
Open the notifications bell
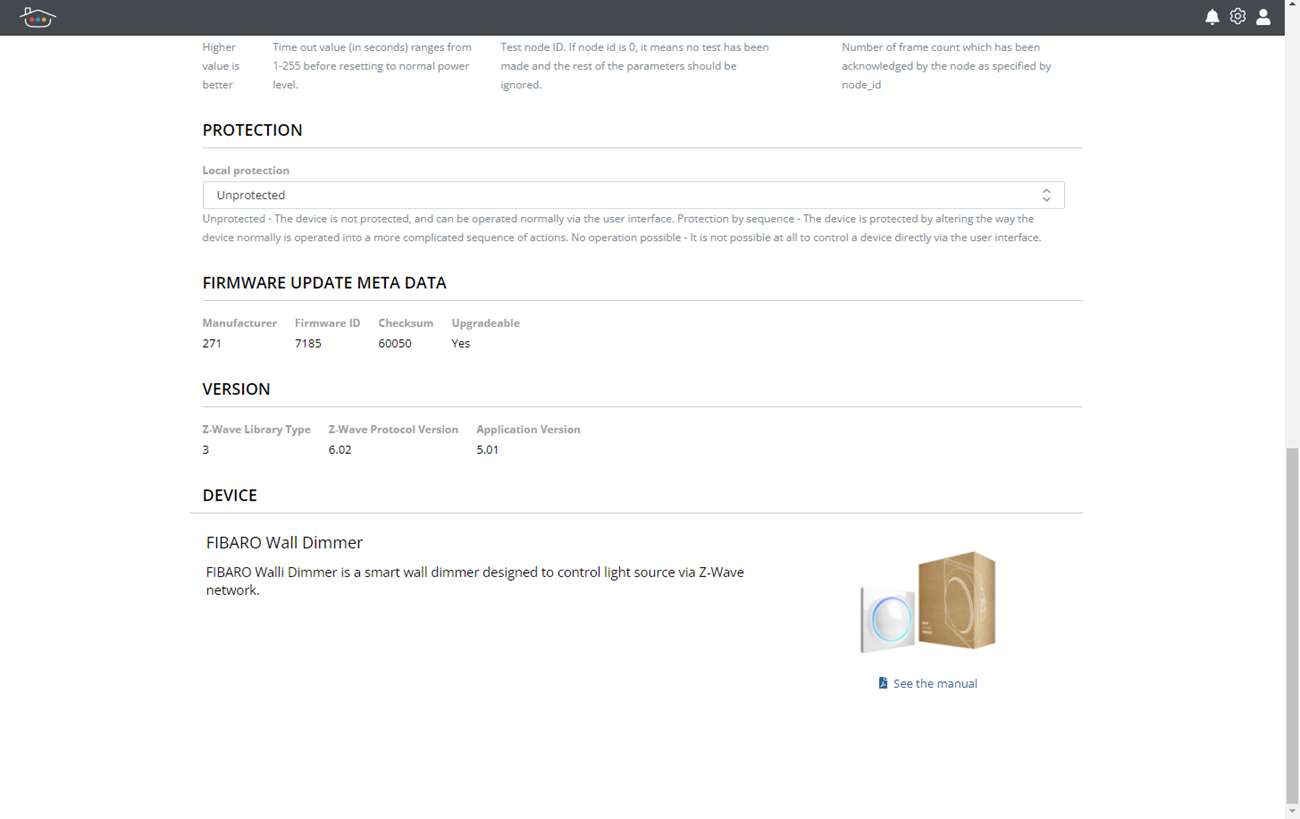click(1212, 17)
